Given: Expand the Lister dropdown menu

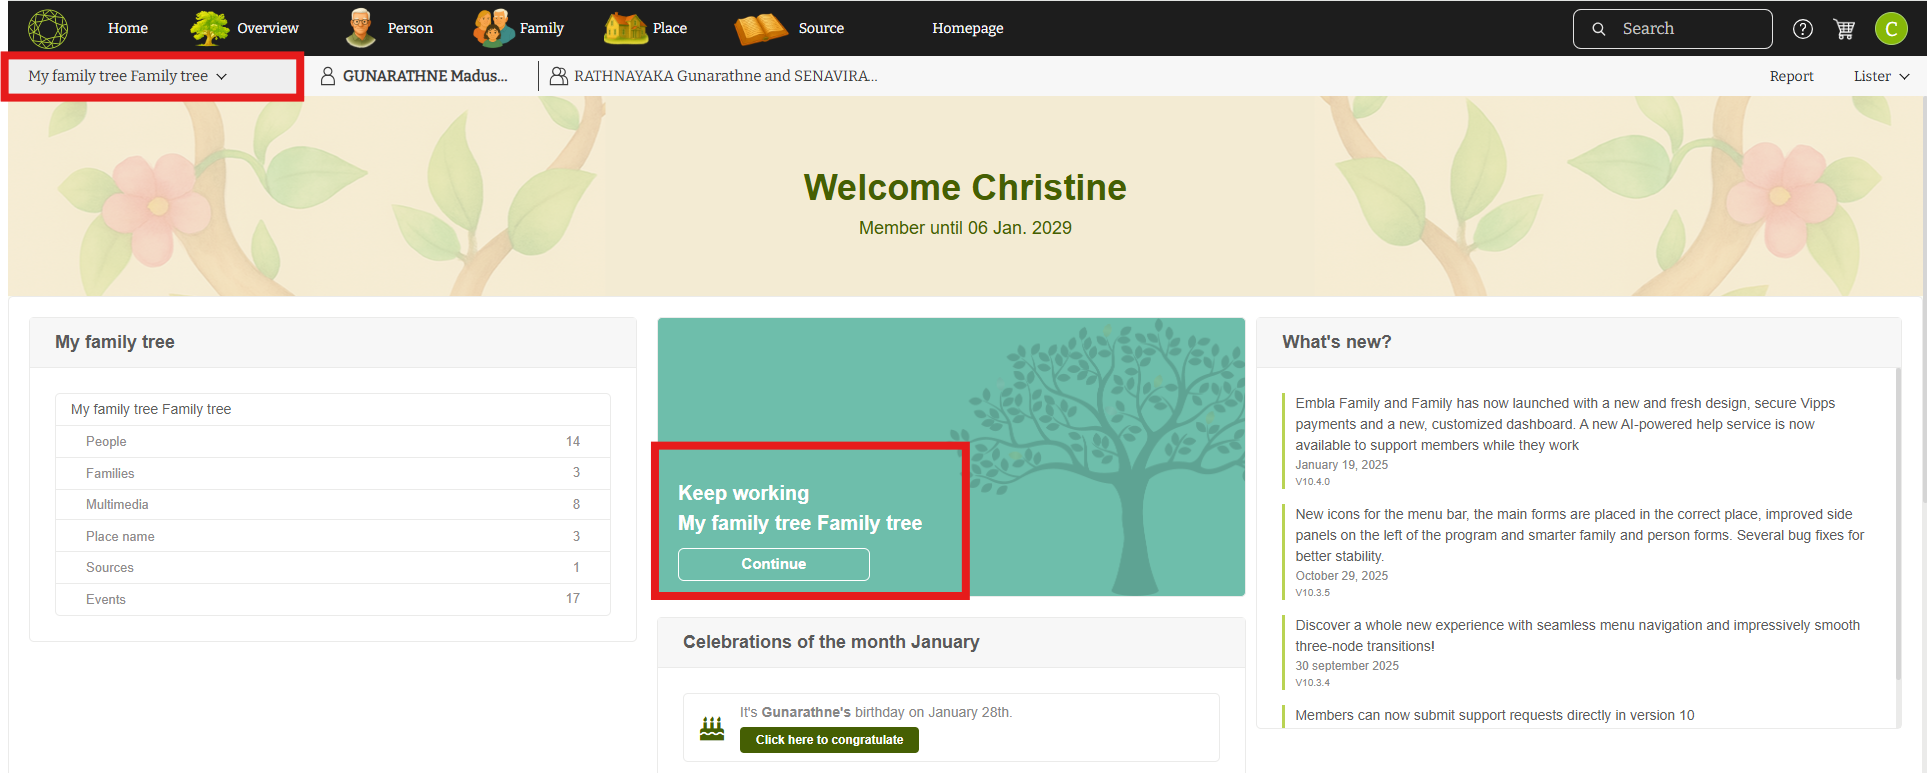Looking at the screenshot, I should coord(1880,76).
